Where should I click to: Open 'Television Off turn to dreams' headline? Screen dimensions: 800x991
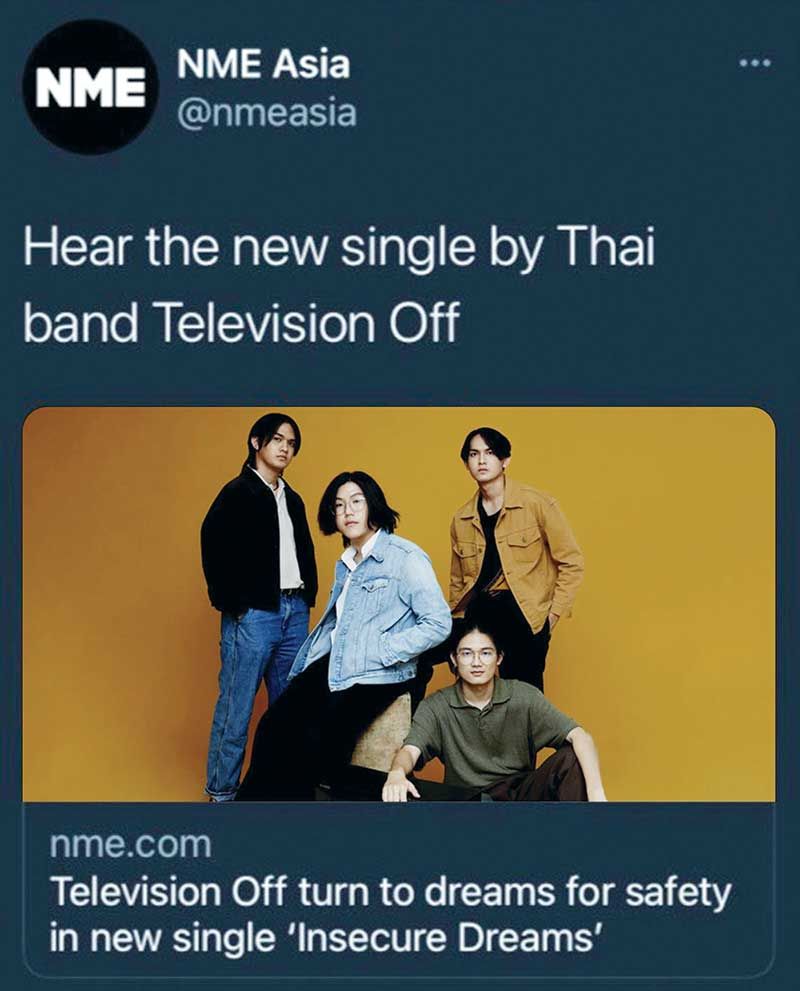(390, 915)
